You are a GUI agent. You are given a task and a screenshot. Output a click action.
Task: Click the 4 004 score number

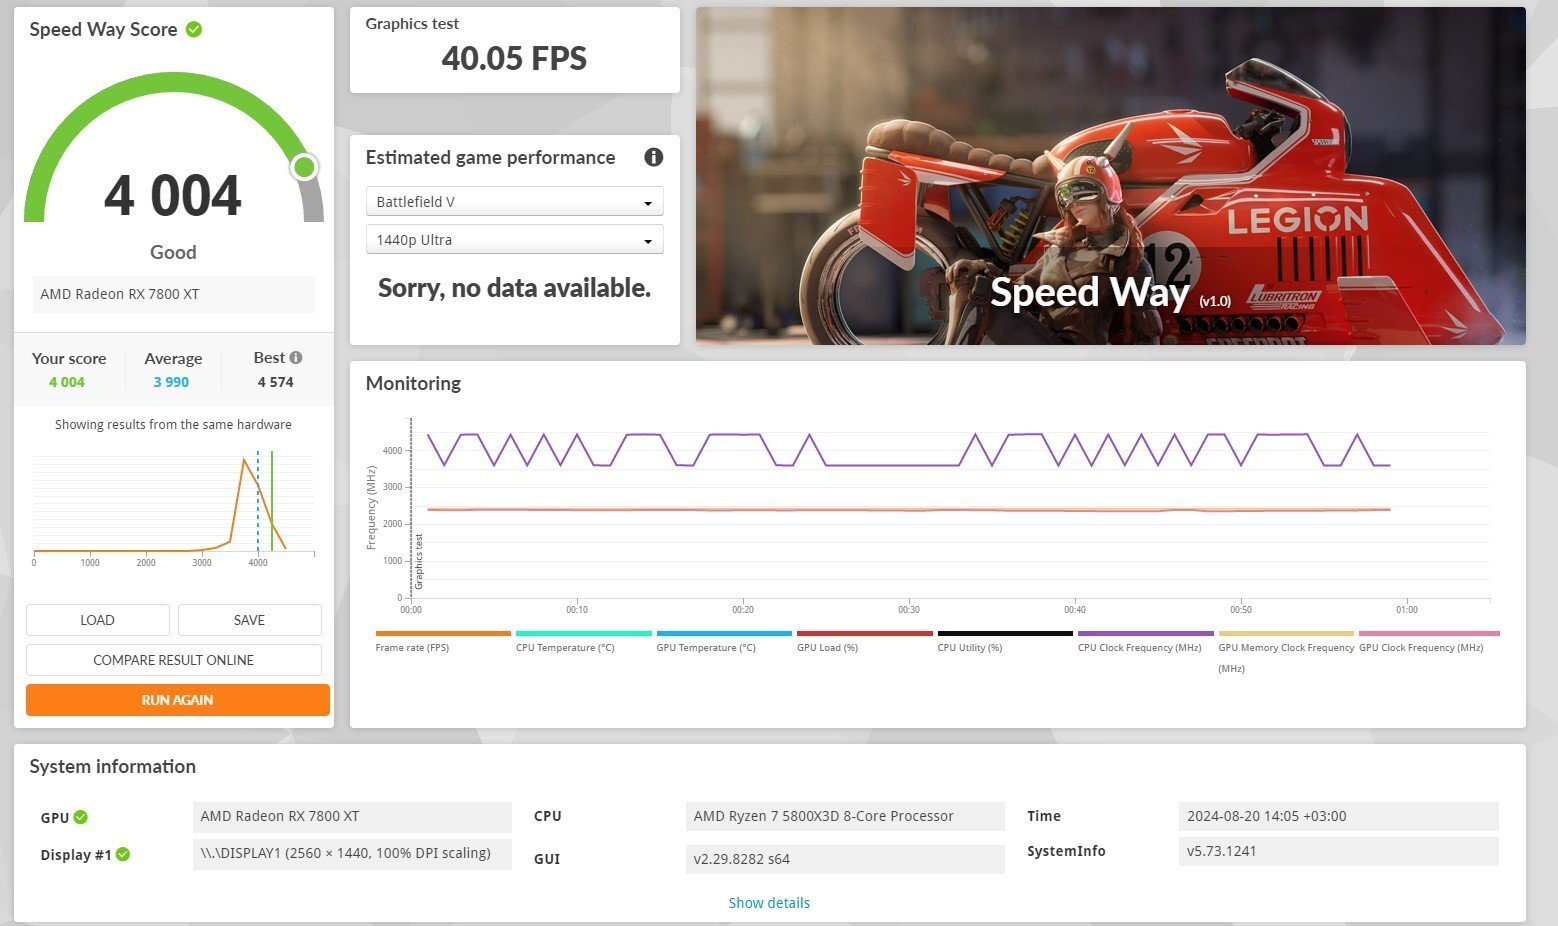[x=173, y=195]
